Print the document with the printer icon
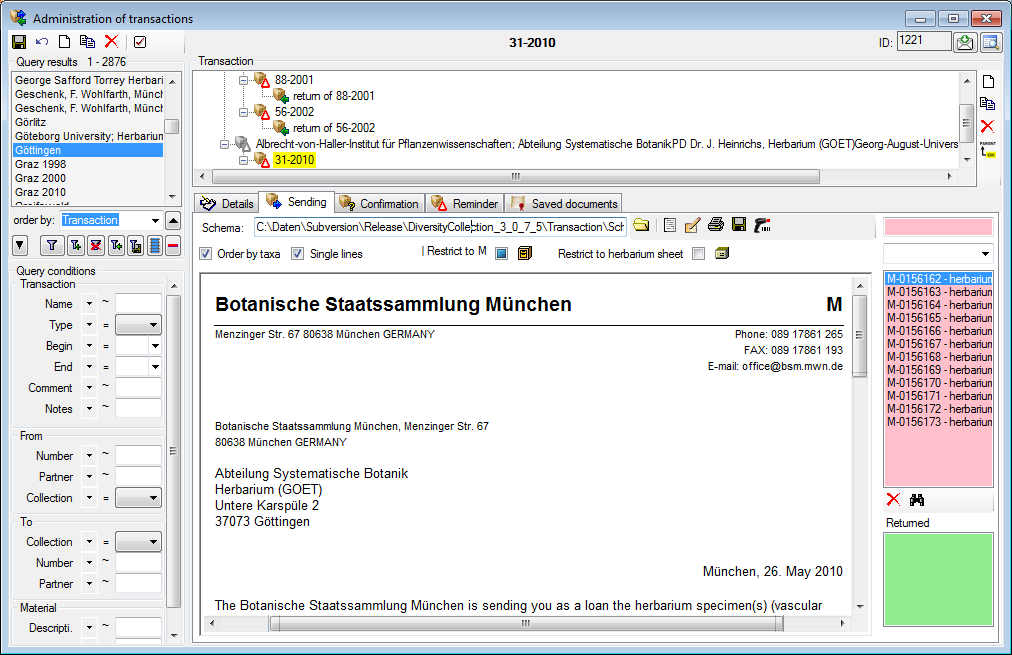Image resolution: width=1012 pixels, height=655 pixels. (716, 225)
